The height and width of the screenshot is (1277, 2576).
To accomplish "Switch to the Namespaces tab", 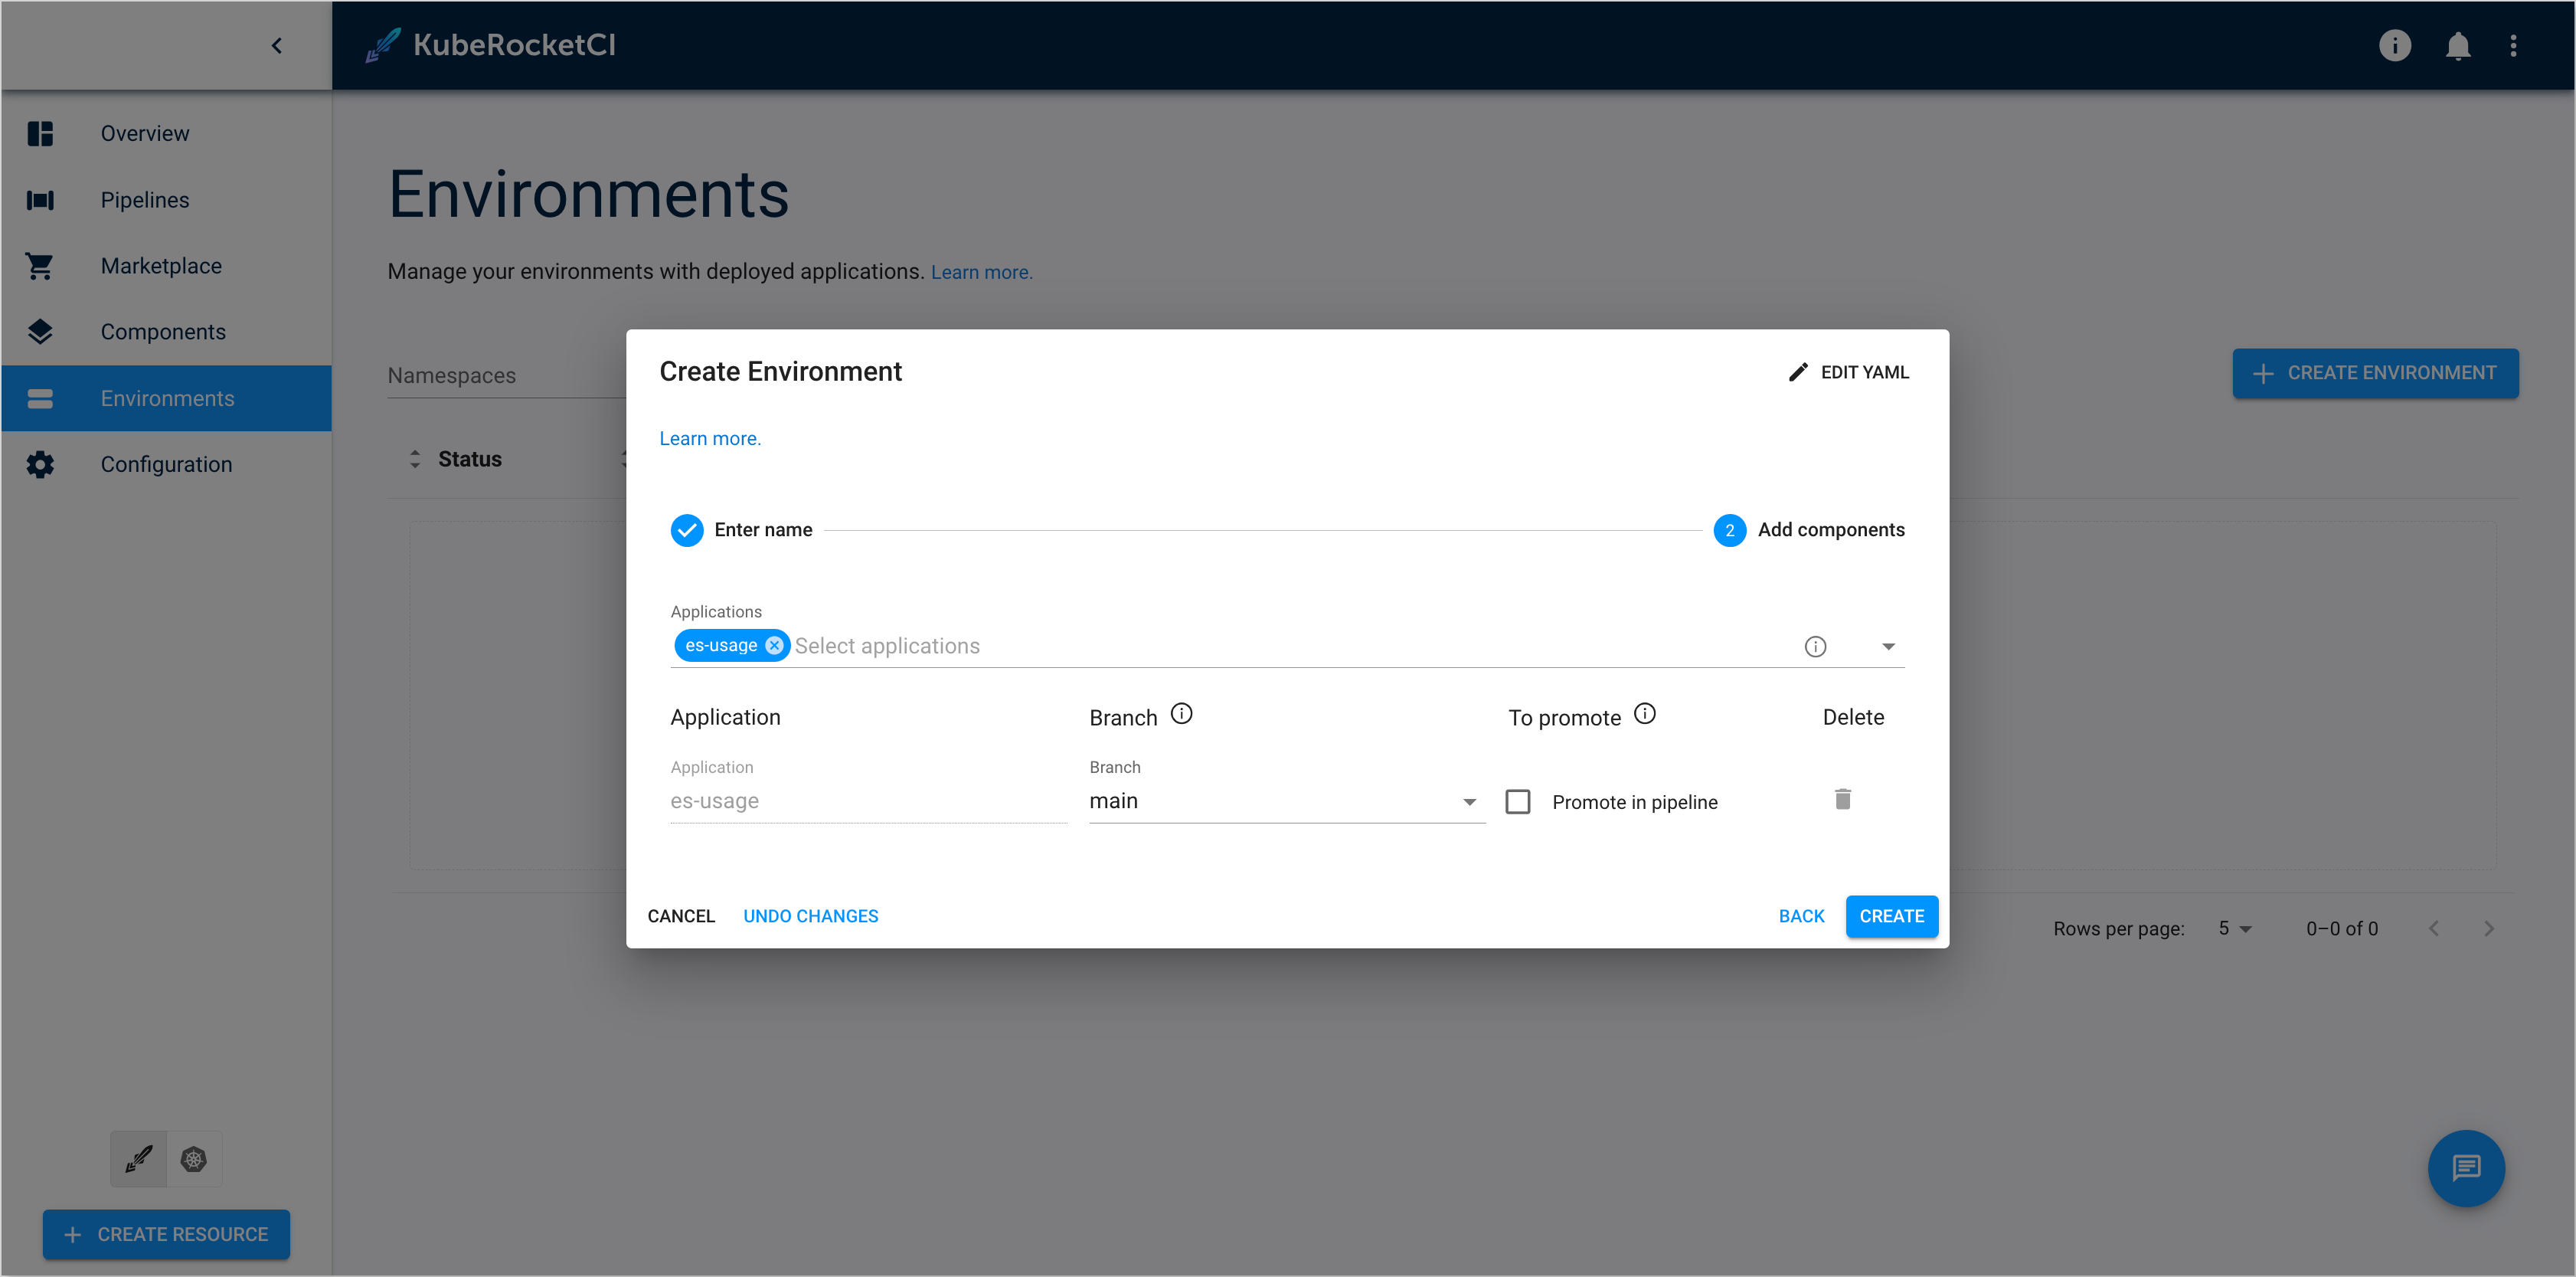I will point(452,376).
